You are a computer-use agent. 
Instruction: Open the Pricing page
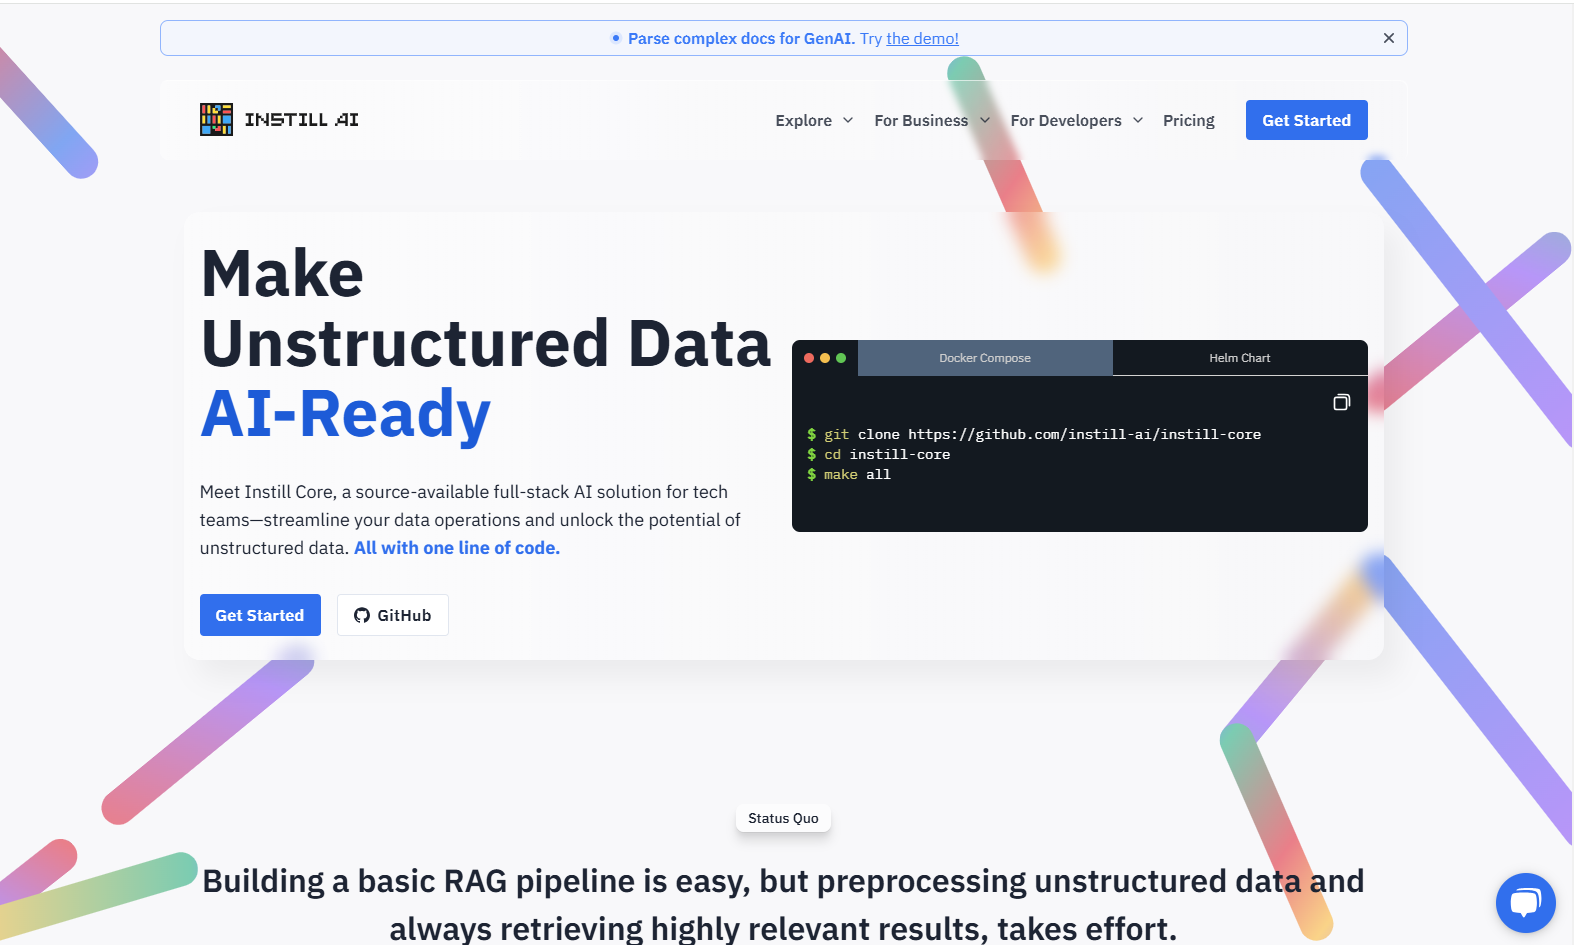click(1188, 120)
